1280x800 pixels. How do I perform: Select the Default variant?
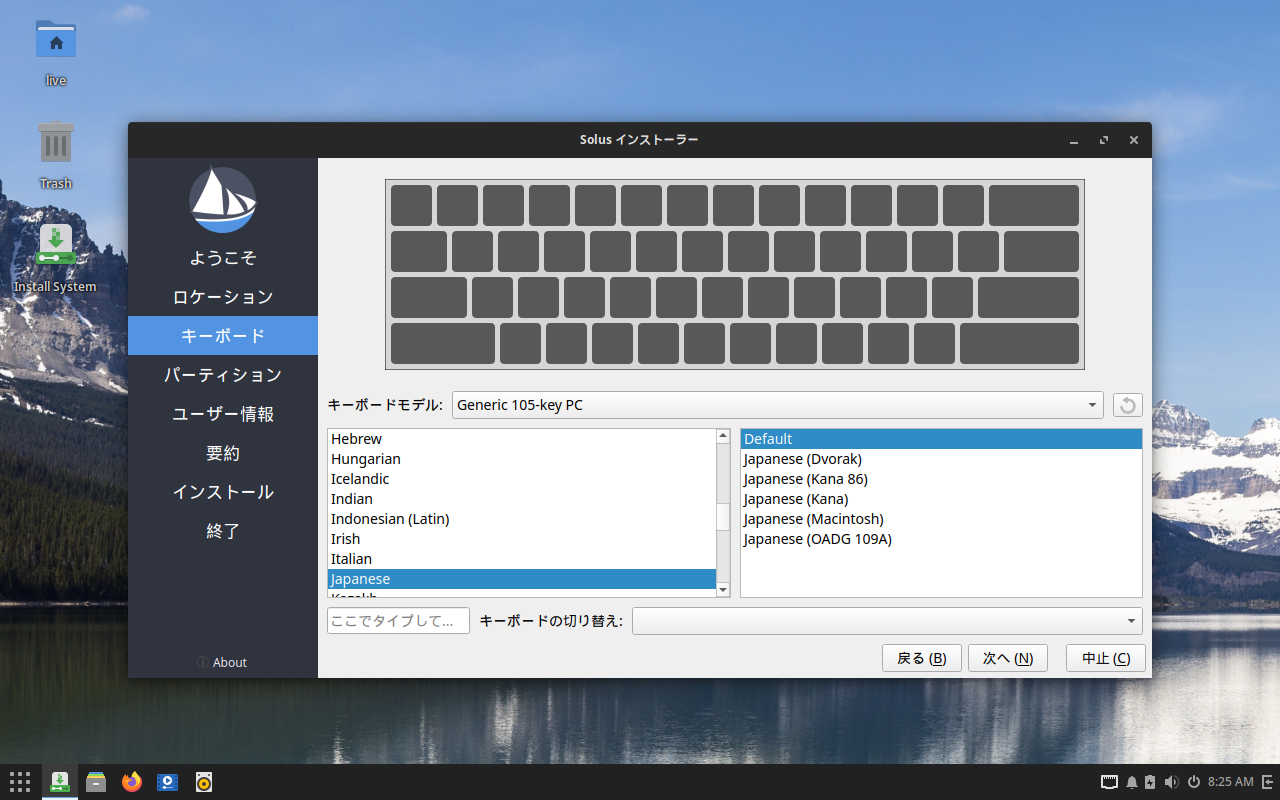[x=941, y=439]
